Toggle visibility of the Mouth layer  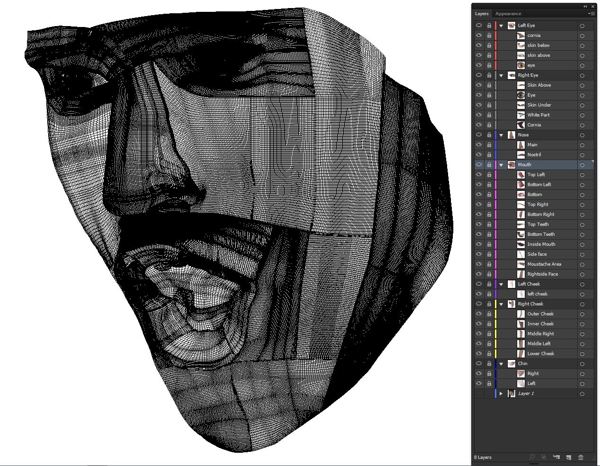(479, 165)
